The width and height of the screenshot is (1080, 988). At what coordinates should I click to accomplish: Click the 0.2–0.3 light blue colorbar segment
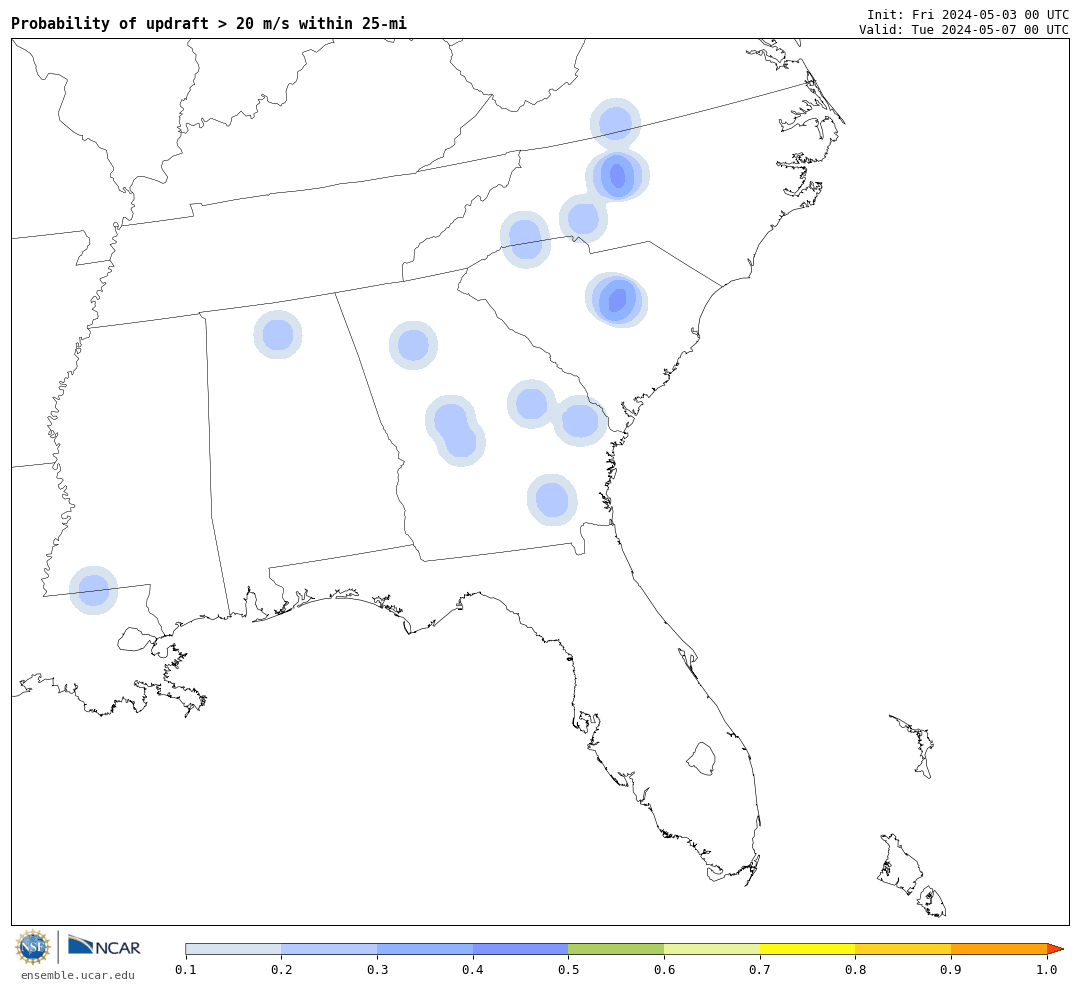pyautogui.click(x=329, y=949)
